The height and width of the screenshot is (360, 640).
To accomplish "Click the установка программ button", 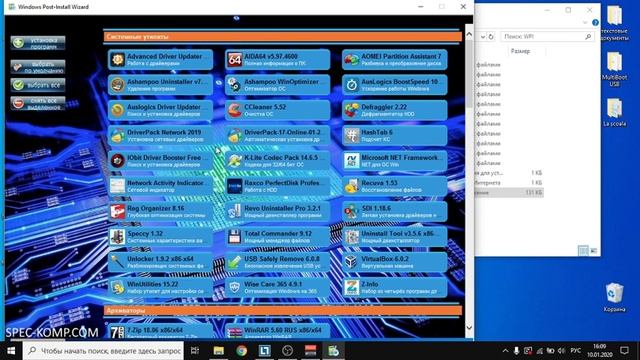I will point(38,43).
